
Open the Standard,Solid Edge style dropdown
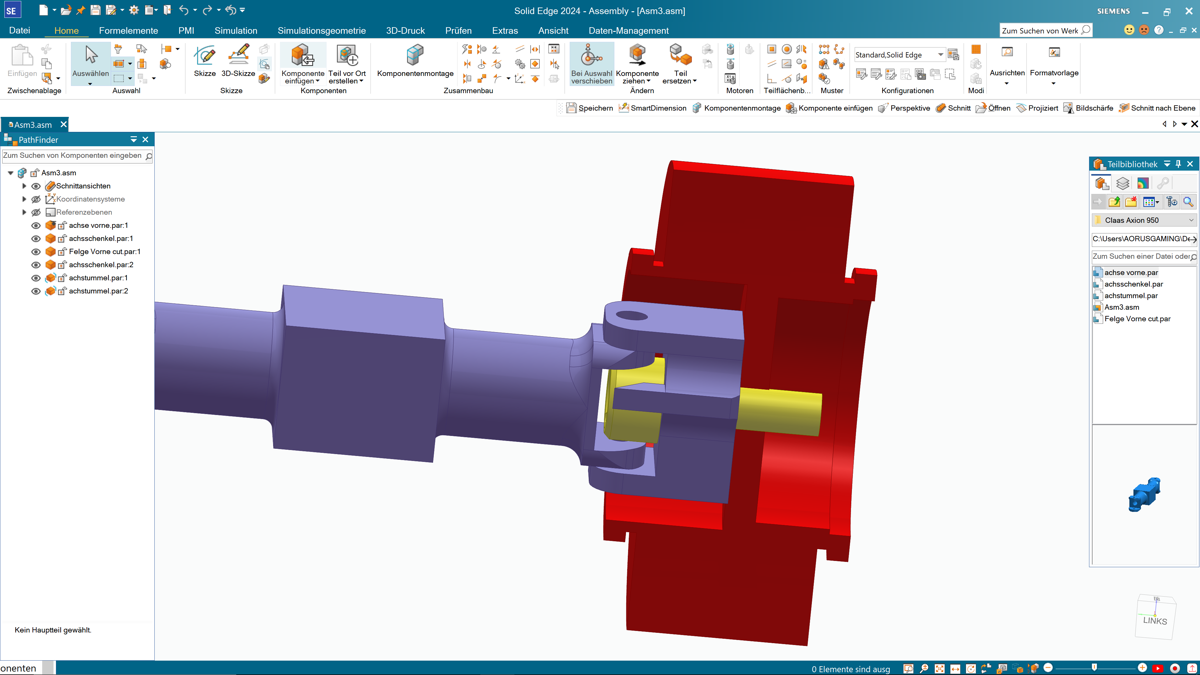pos(940,55)
